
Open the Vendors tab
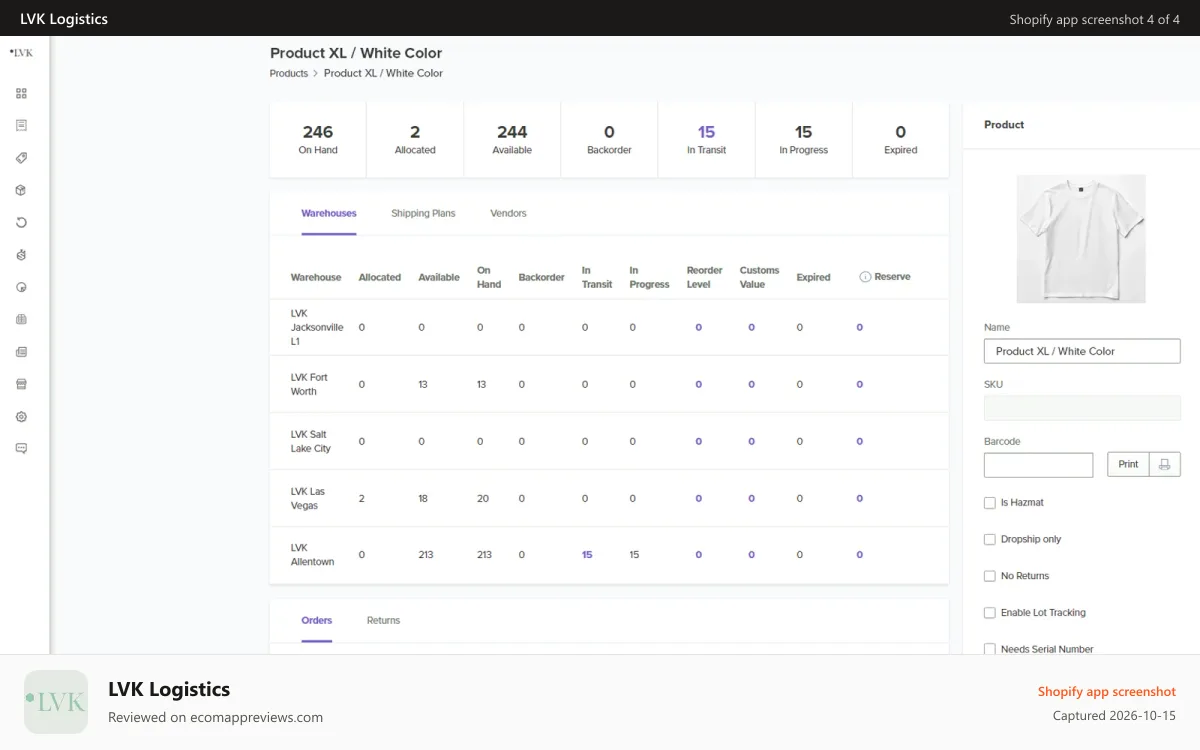click(x=508, y=213)
